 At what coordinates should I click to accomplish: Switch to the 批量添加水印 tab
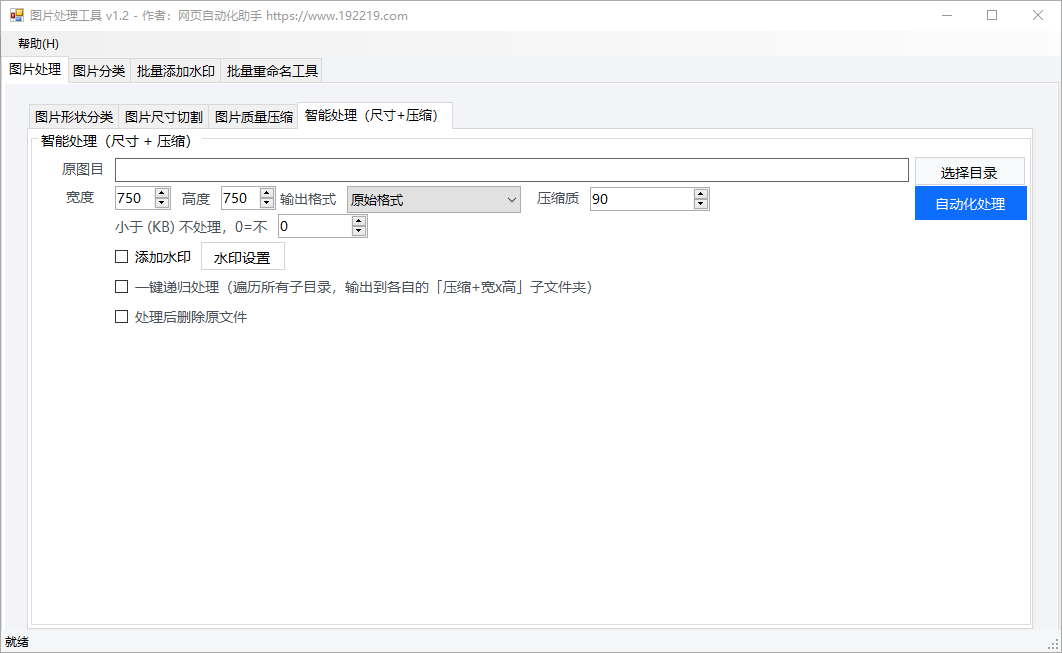[x=176, y=71]
